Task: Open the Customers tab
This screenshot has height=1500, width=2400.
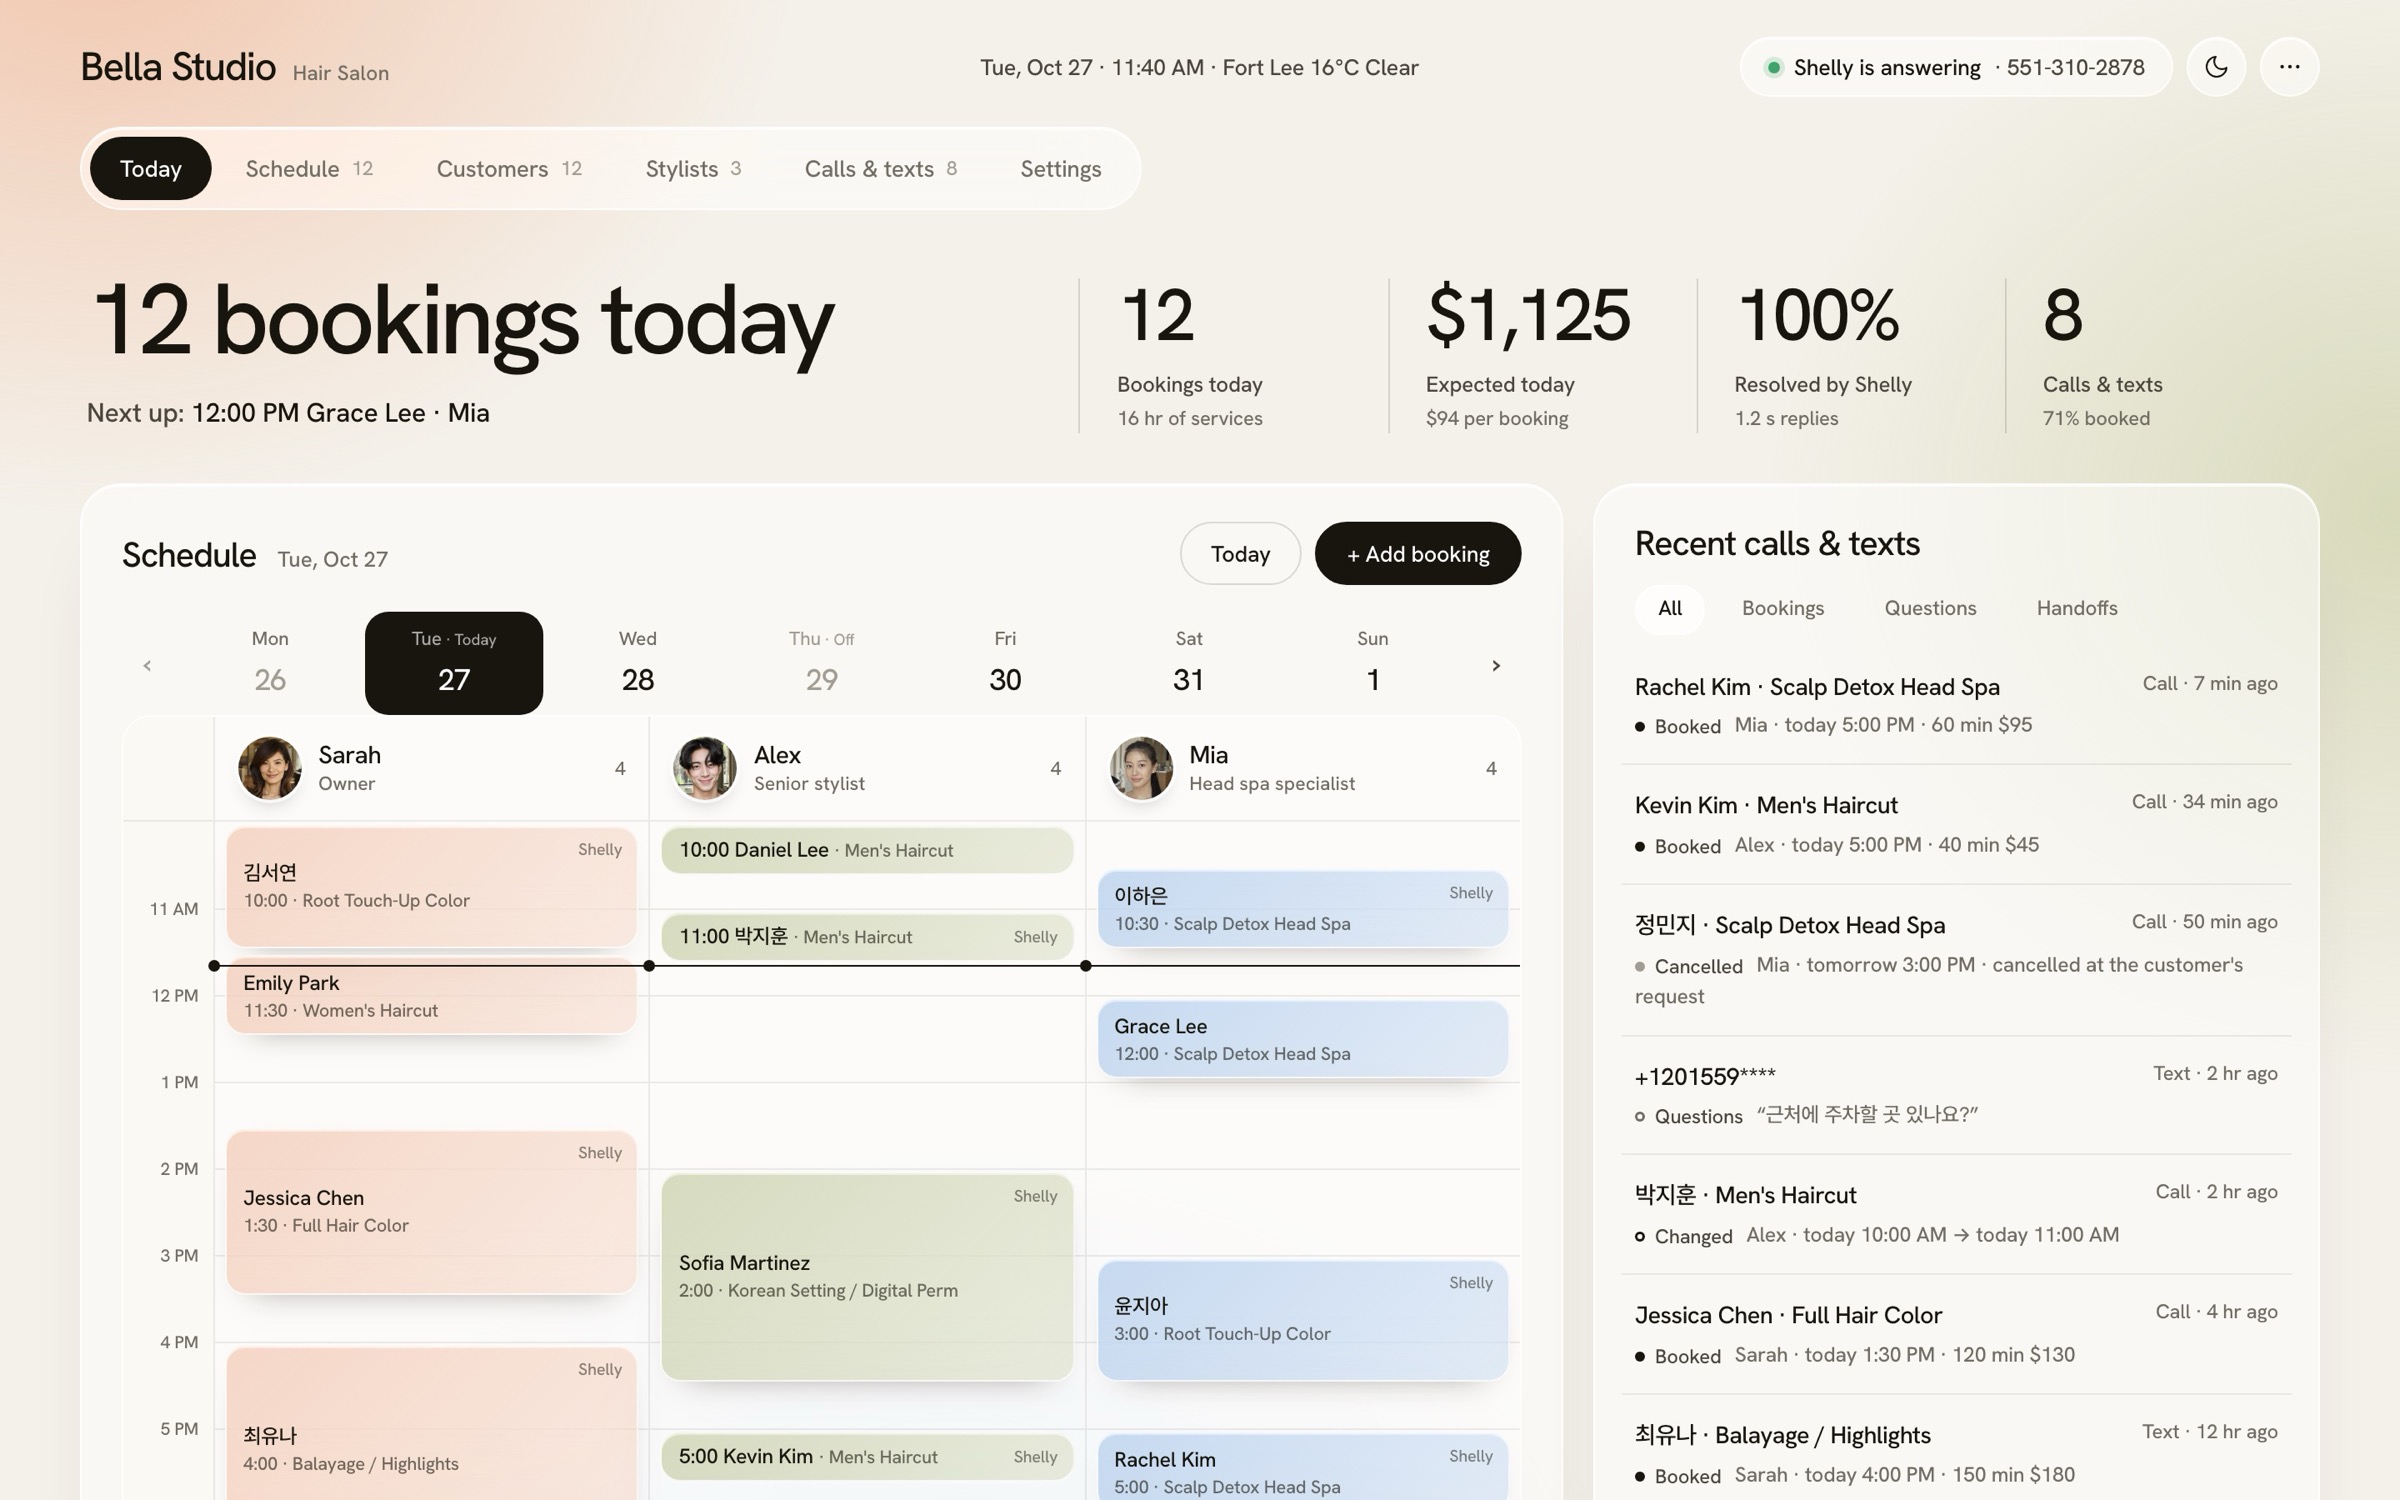Action: click(509, 168)
